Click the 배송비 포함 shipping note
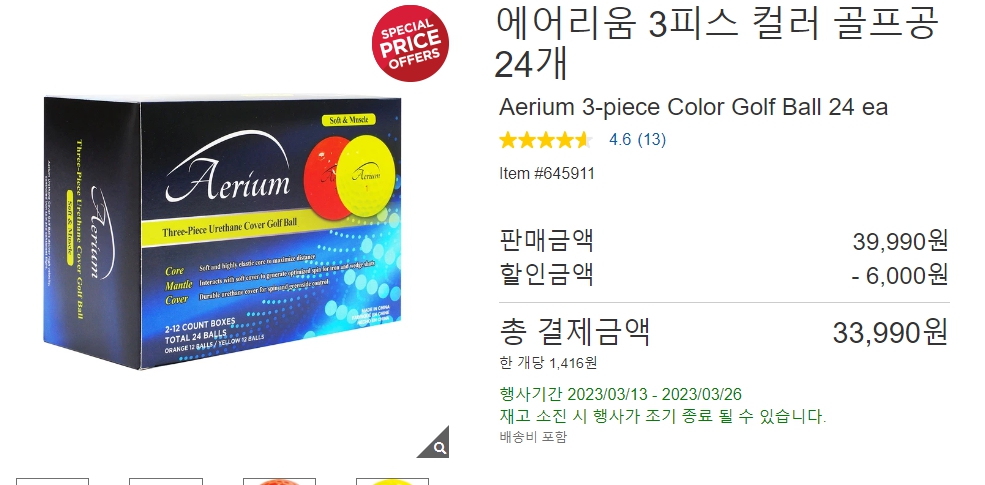The image size is (985, 485). click(x=533, y=437)
